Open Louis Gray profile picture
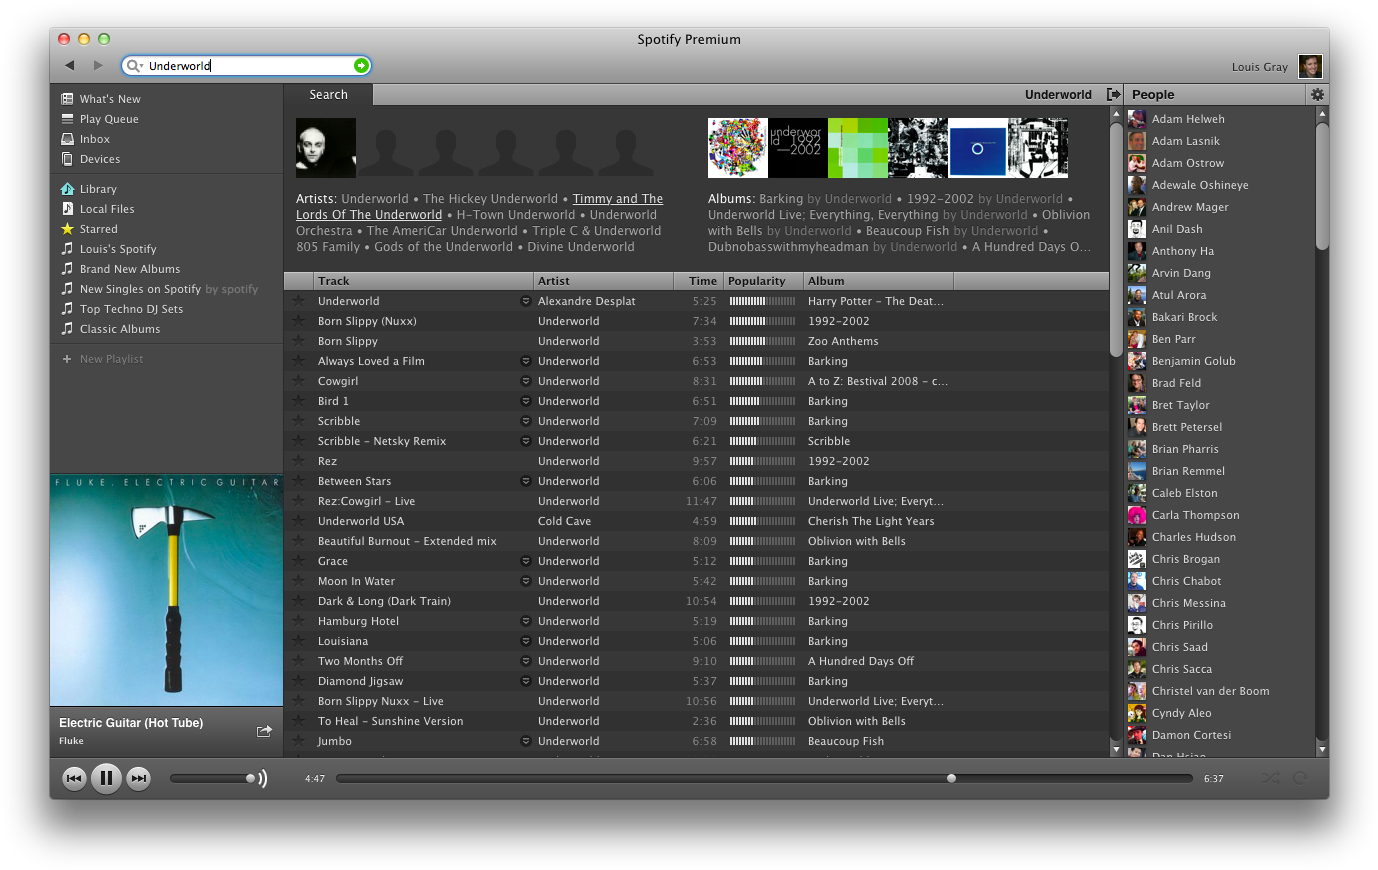The height and width of the screenshot is (870, 1378). tap(1310, 66)
